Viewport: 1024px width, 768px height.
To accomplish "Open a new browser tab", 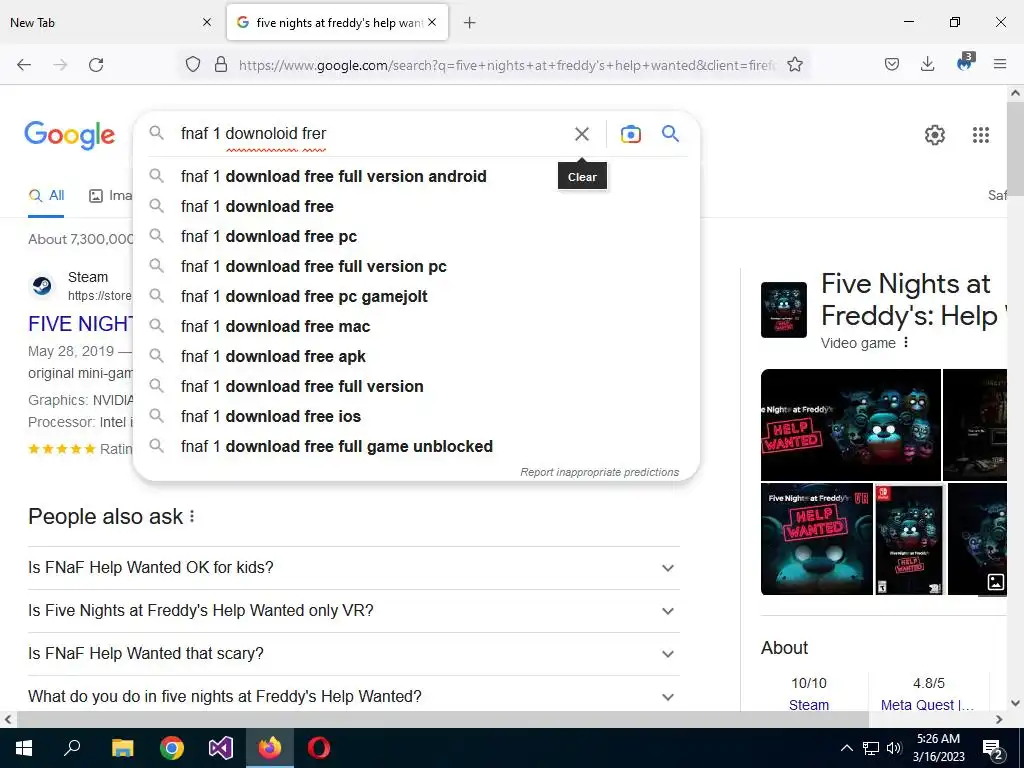I will (470, 23).
